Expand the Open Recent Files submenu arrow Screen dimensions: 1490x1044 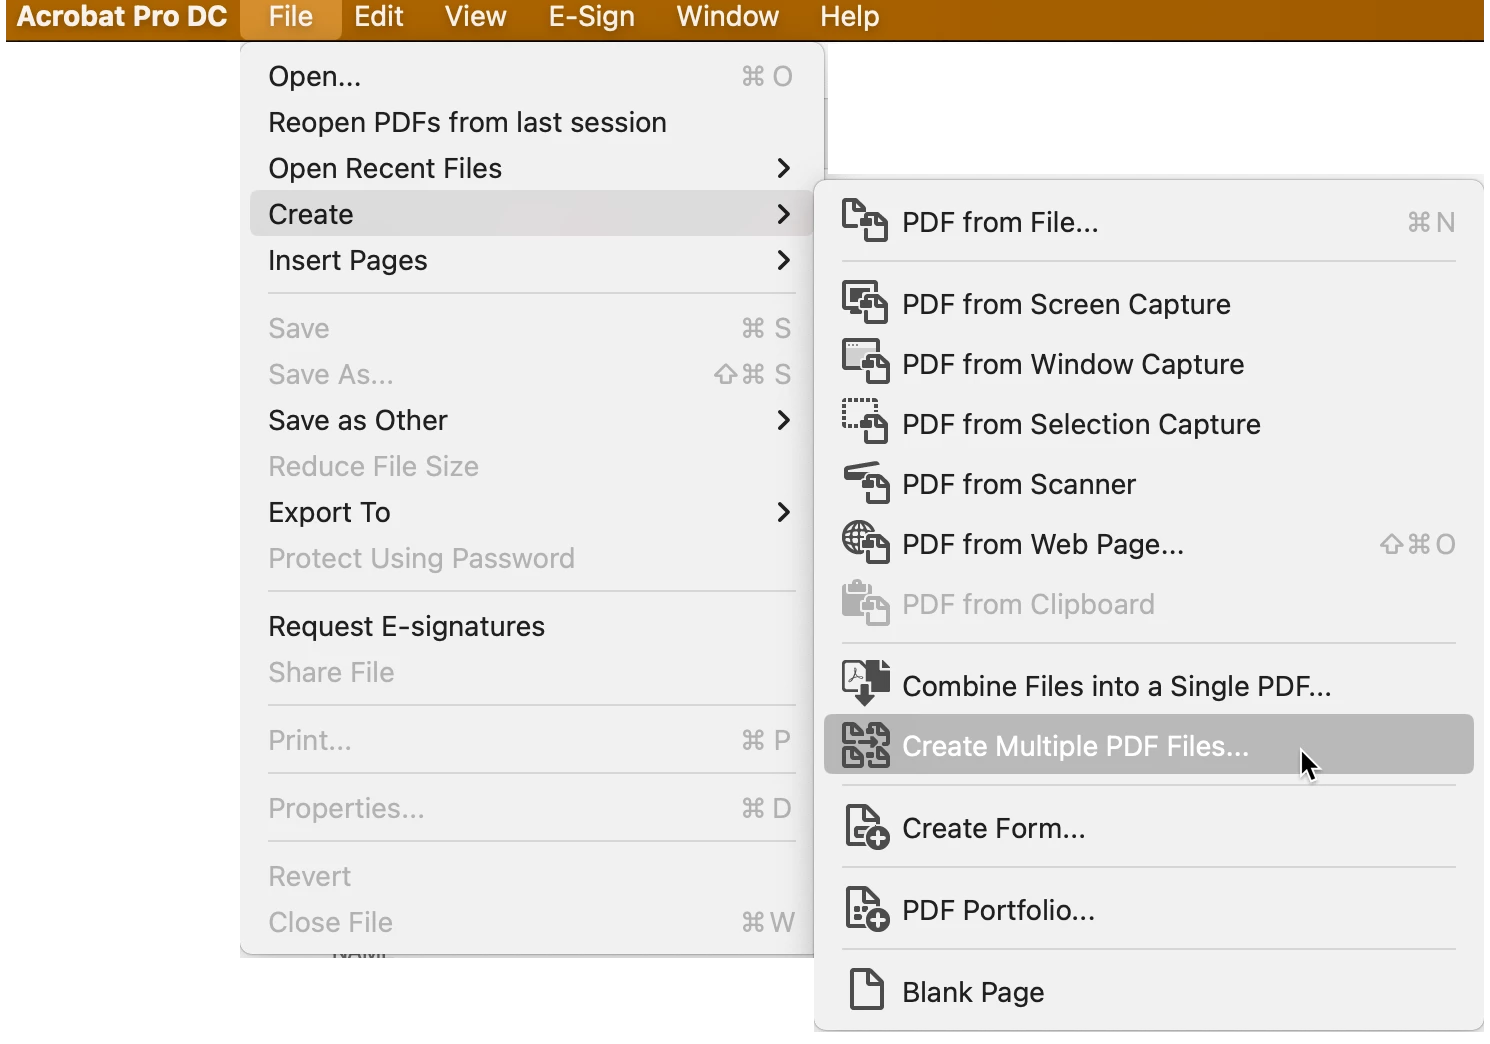[784, 168]
